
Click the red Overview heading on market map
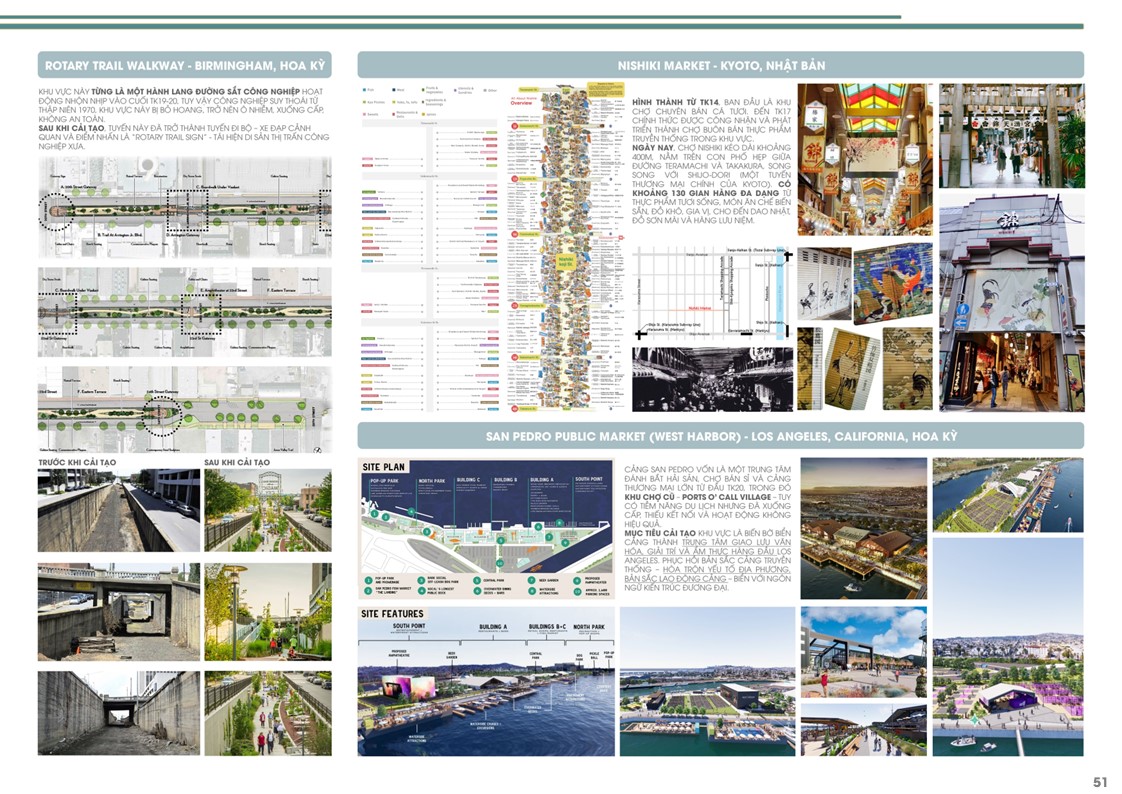(x=522, y=103)
